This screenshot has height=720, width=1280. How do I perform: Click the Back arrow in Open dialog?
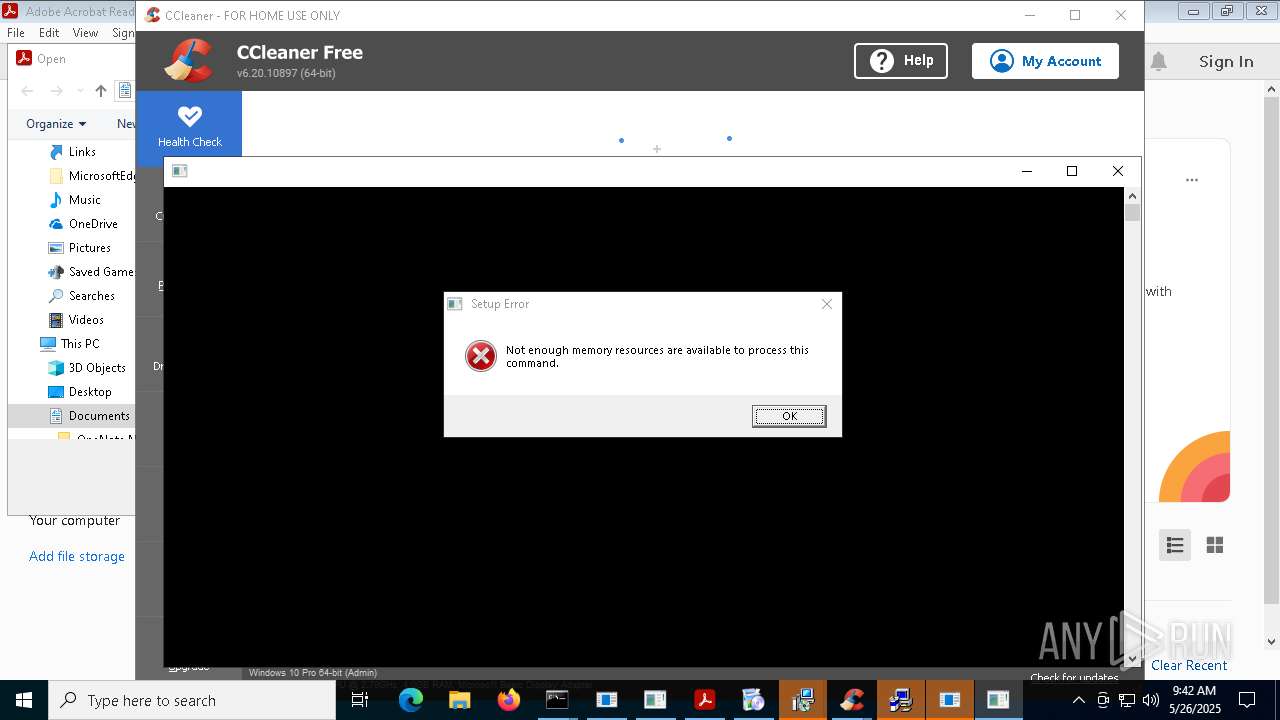point(27,91)
